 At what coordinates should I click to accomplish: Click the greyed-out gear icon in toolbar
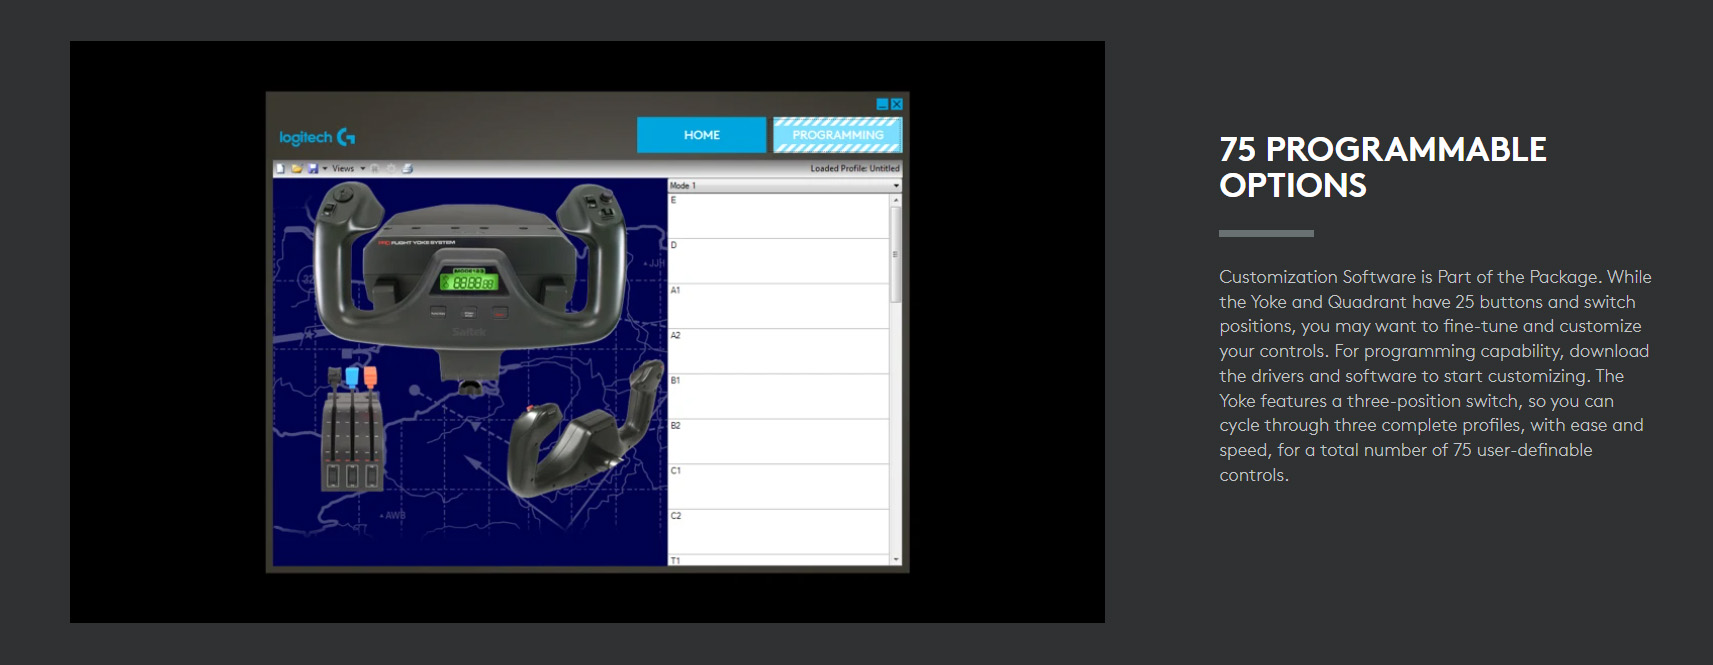coord(391,169)
